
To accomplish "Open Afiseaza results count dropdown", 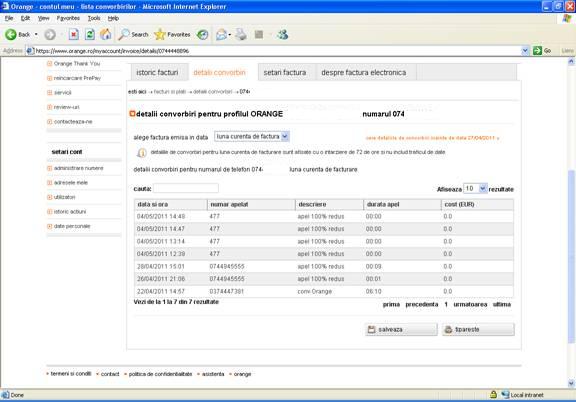I will tap(475, 189).
